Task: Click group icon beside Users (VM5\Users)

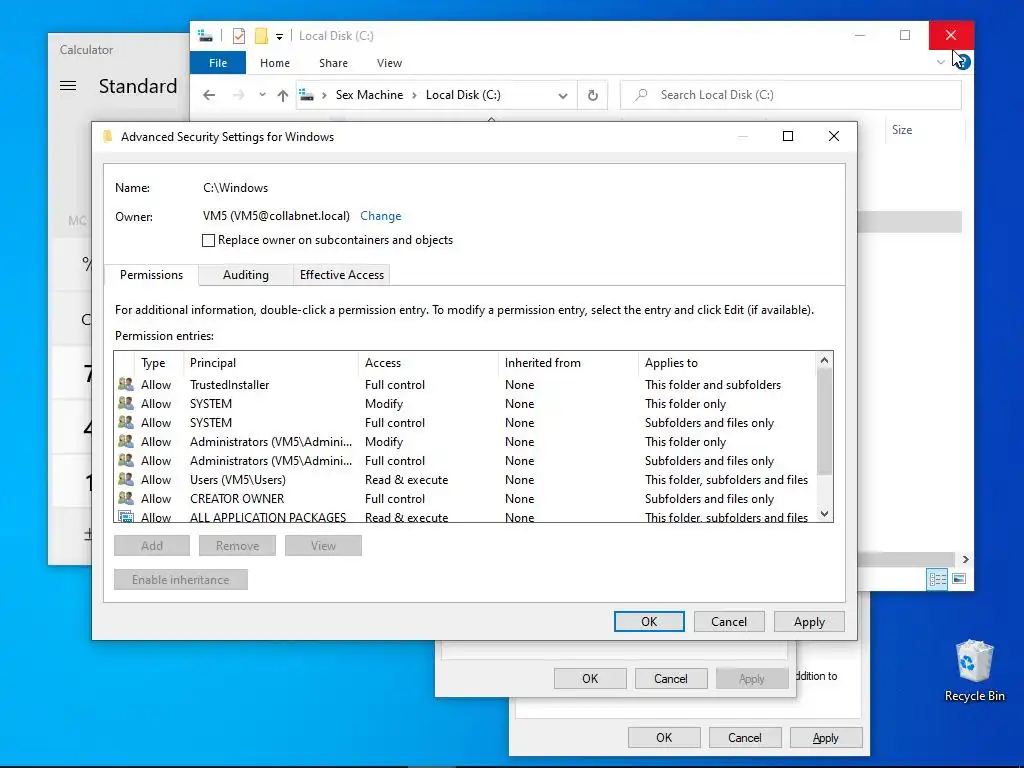Action: (125, 479)
